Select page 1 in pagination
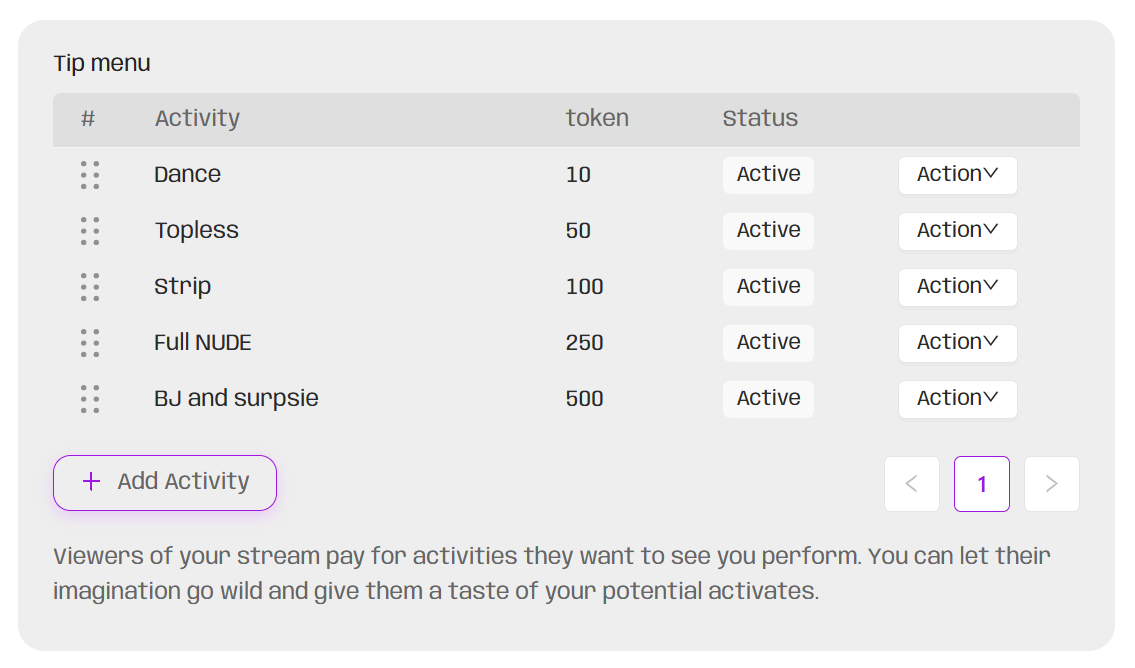Viewport: 1135px width, 668px height. pyautogui.click(x=981, y=484)
